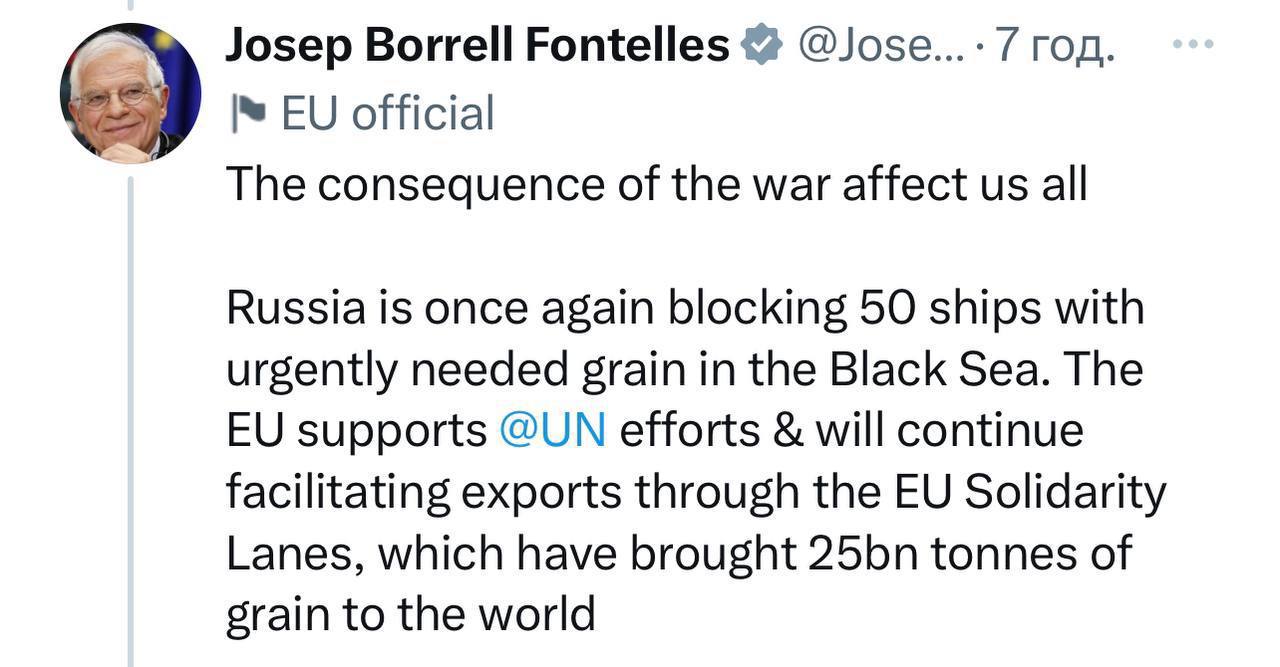Click the Josep Borrell Fontelles display name
Viewport: 1280px width, 667px height.
pos(477,46)
